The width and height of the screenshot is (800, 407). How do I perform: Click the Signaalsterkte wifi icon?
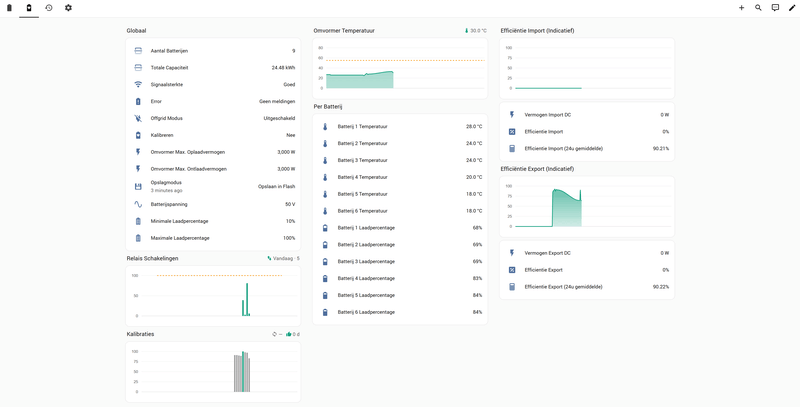click(x=138, y=84)
